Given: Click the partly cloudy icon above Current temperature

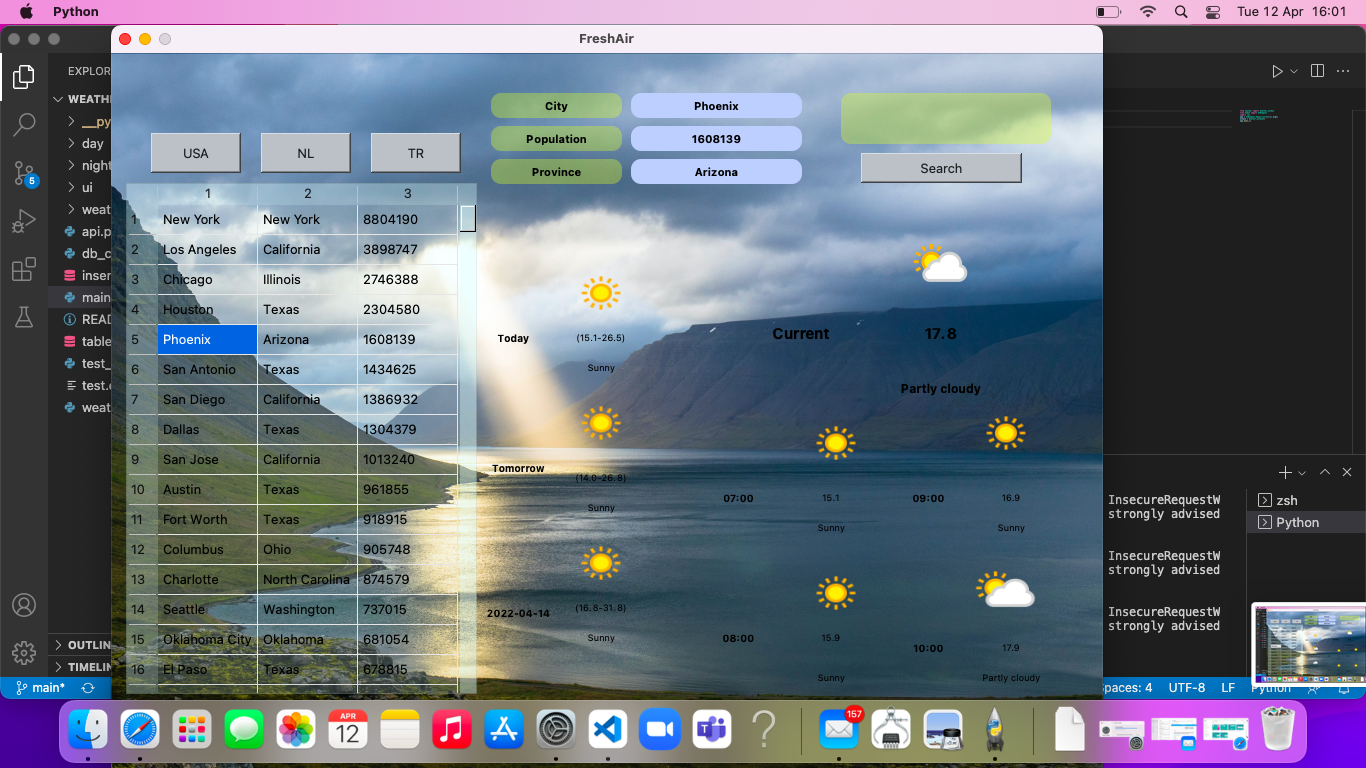Looking at the screenshot, I should click(x=940, y=263).
